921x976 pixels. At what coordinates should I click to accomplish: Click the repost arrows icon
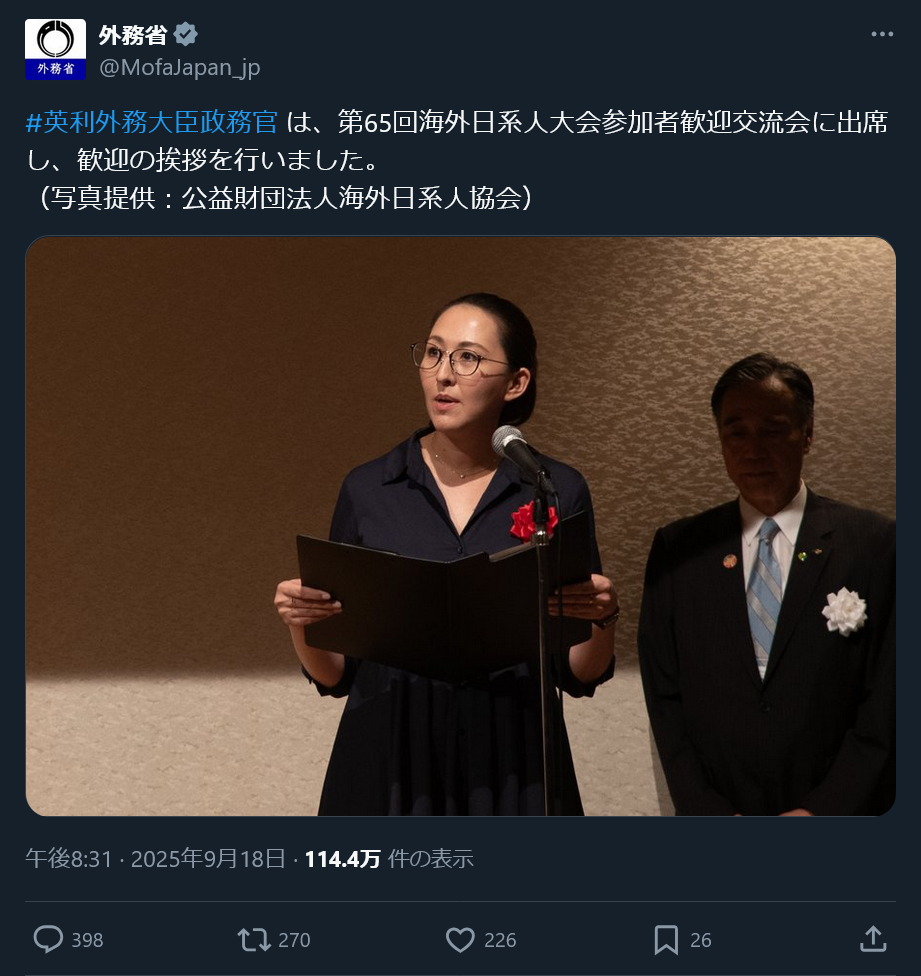coord(253,939)
